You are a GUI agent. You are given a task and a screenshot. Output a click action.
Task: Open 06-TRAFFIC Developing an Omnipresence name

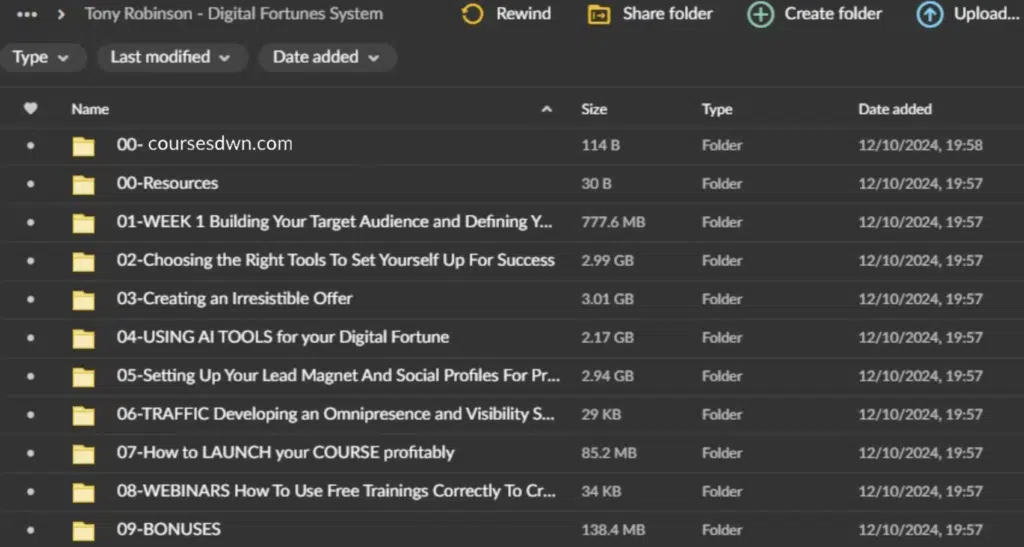(x=336, y=414)
